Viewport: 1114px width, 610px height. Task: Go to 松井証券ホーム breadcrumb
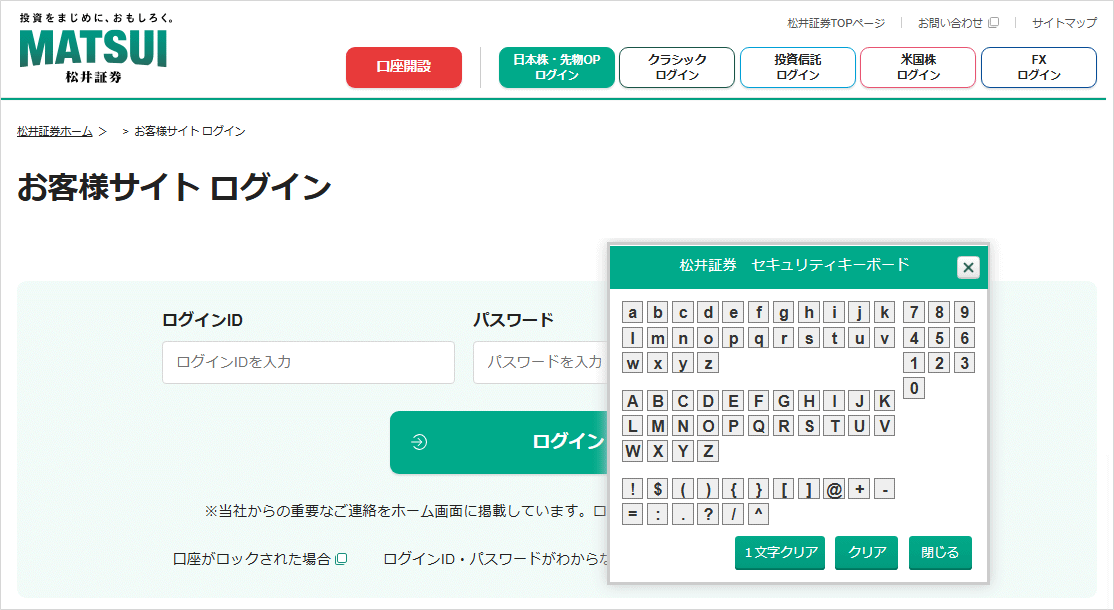tap(55, 131)
